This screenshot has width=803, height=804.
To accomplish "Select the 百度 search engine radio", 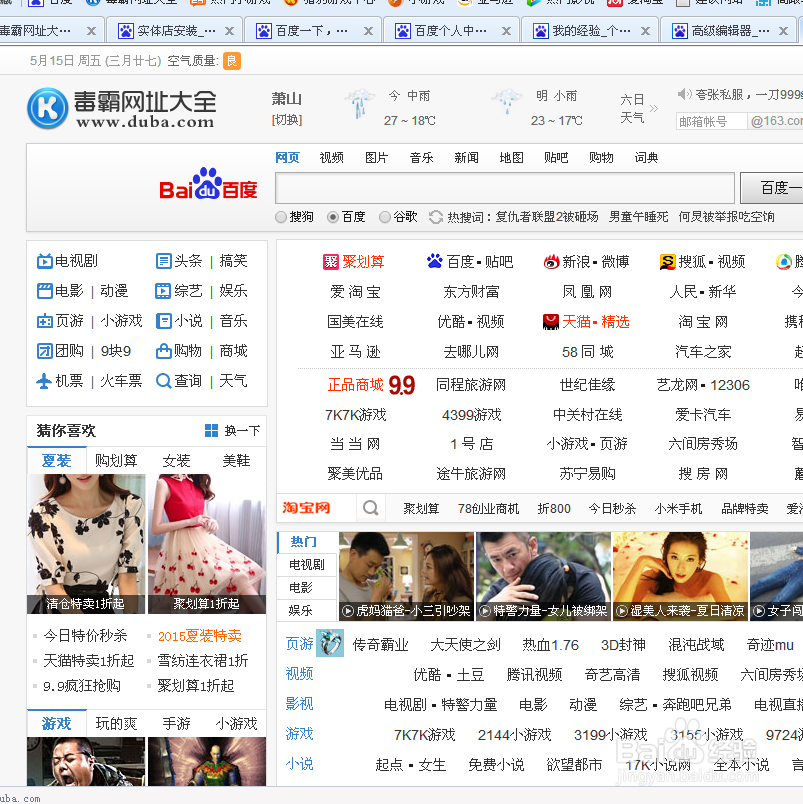I will point(333,217).
